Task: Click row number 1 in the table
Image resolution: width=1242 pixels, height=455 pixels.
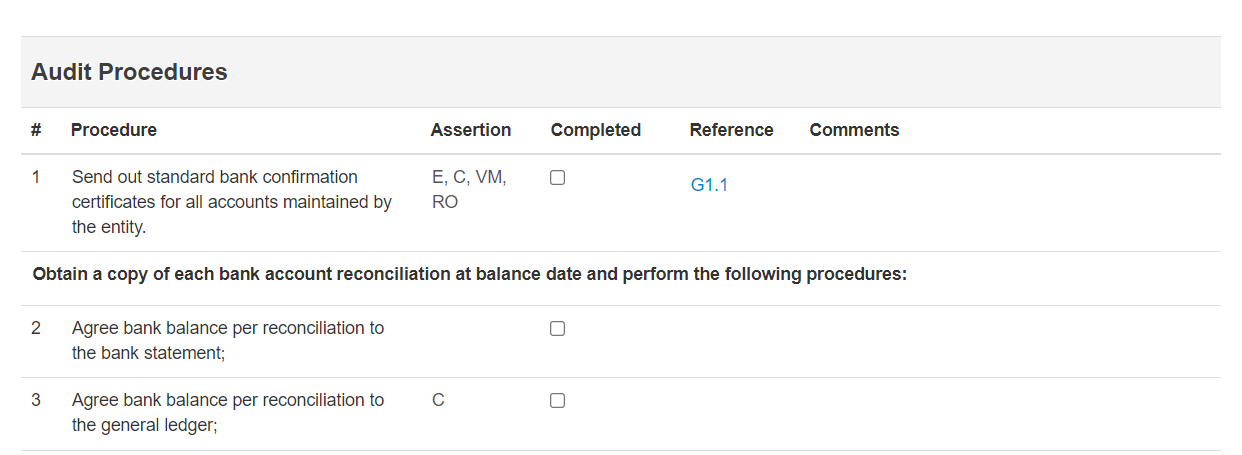Action: pos(36,177)
